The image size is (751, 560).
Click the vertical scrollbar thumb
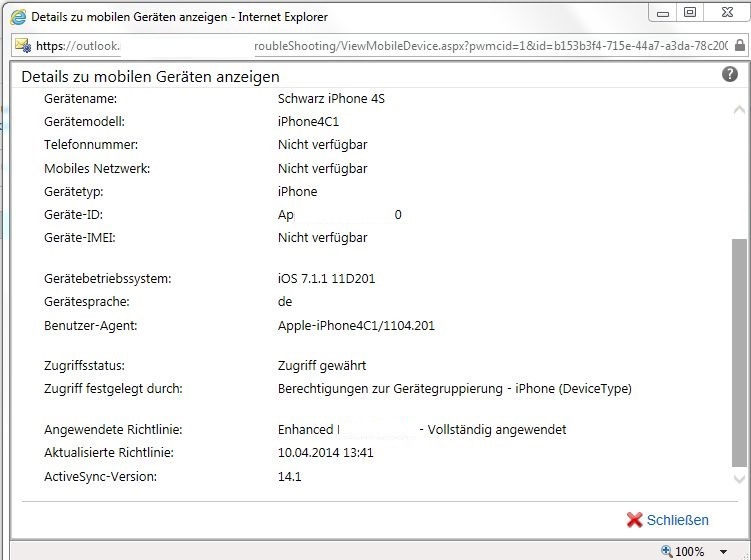tap(739, 350)
